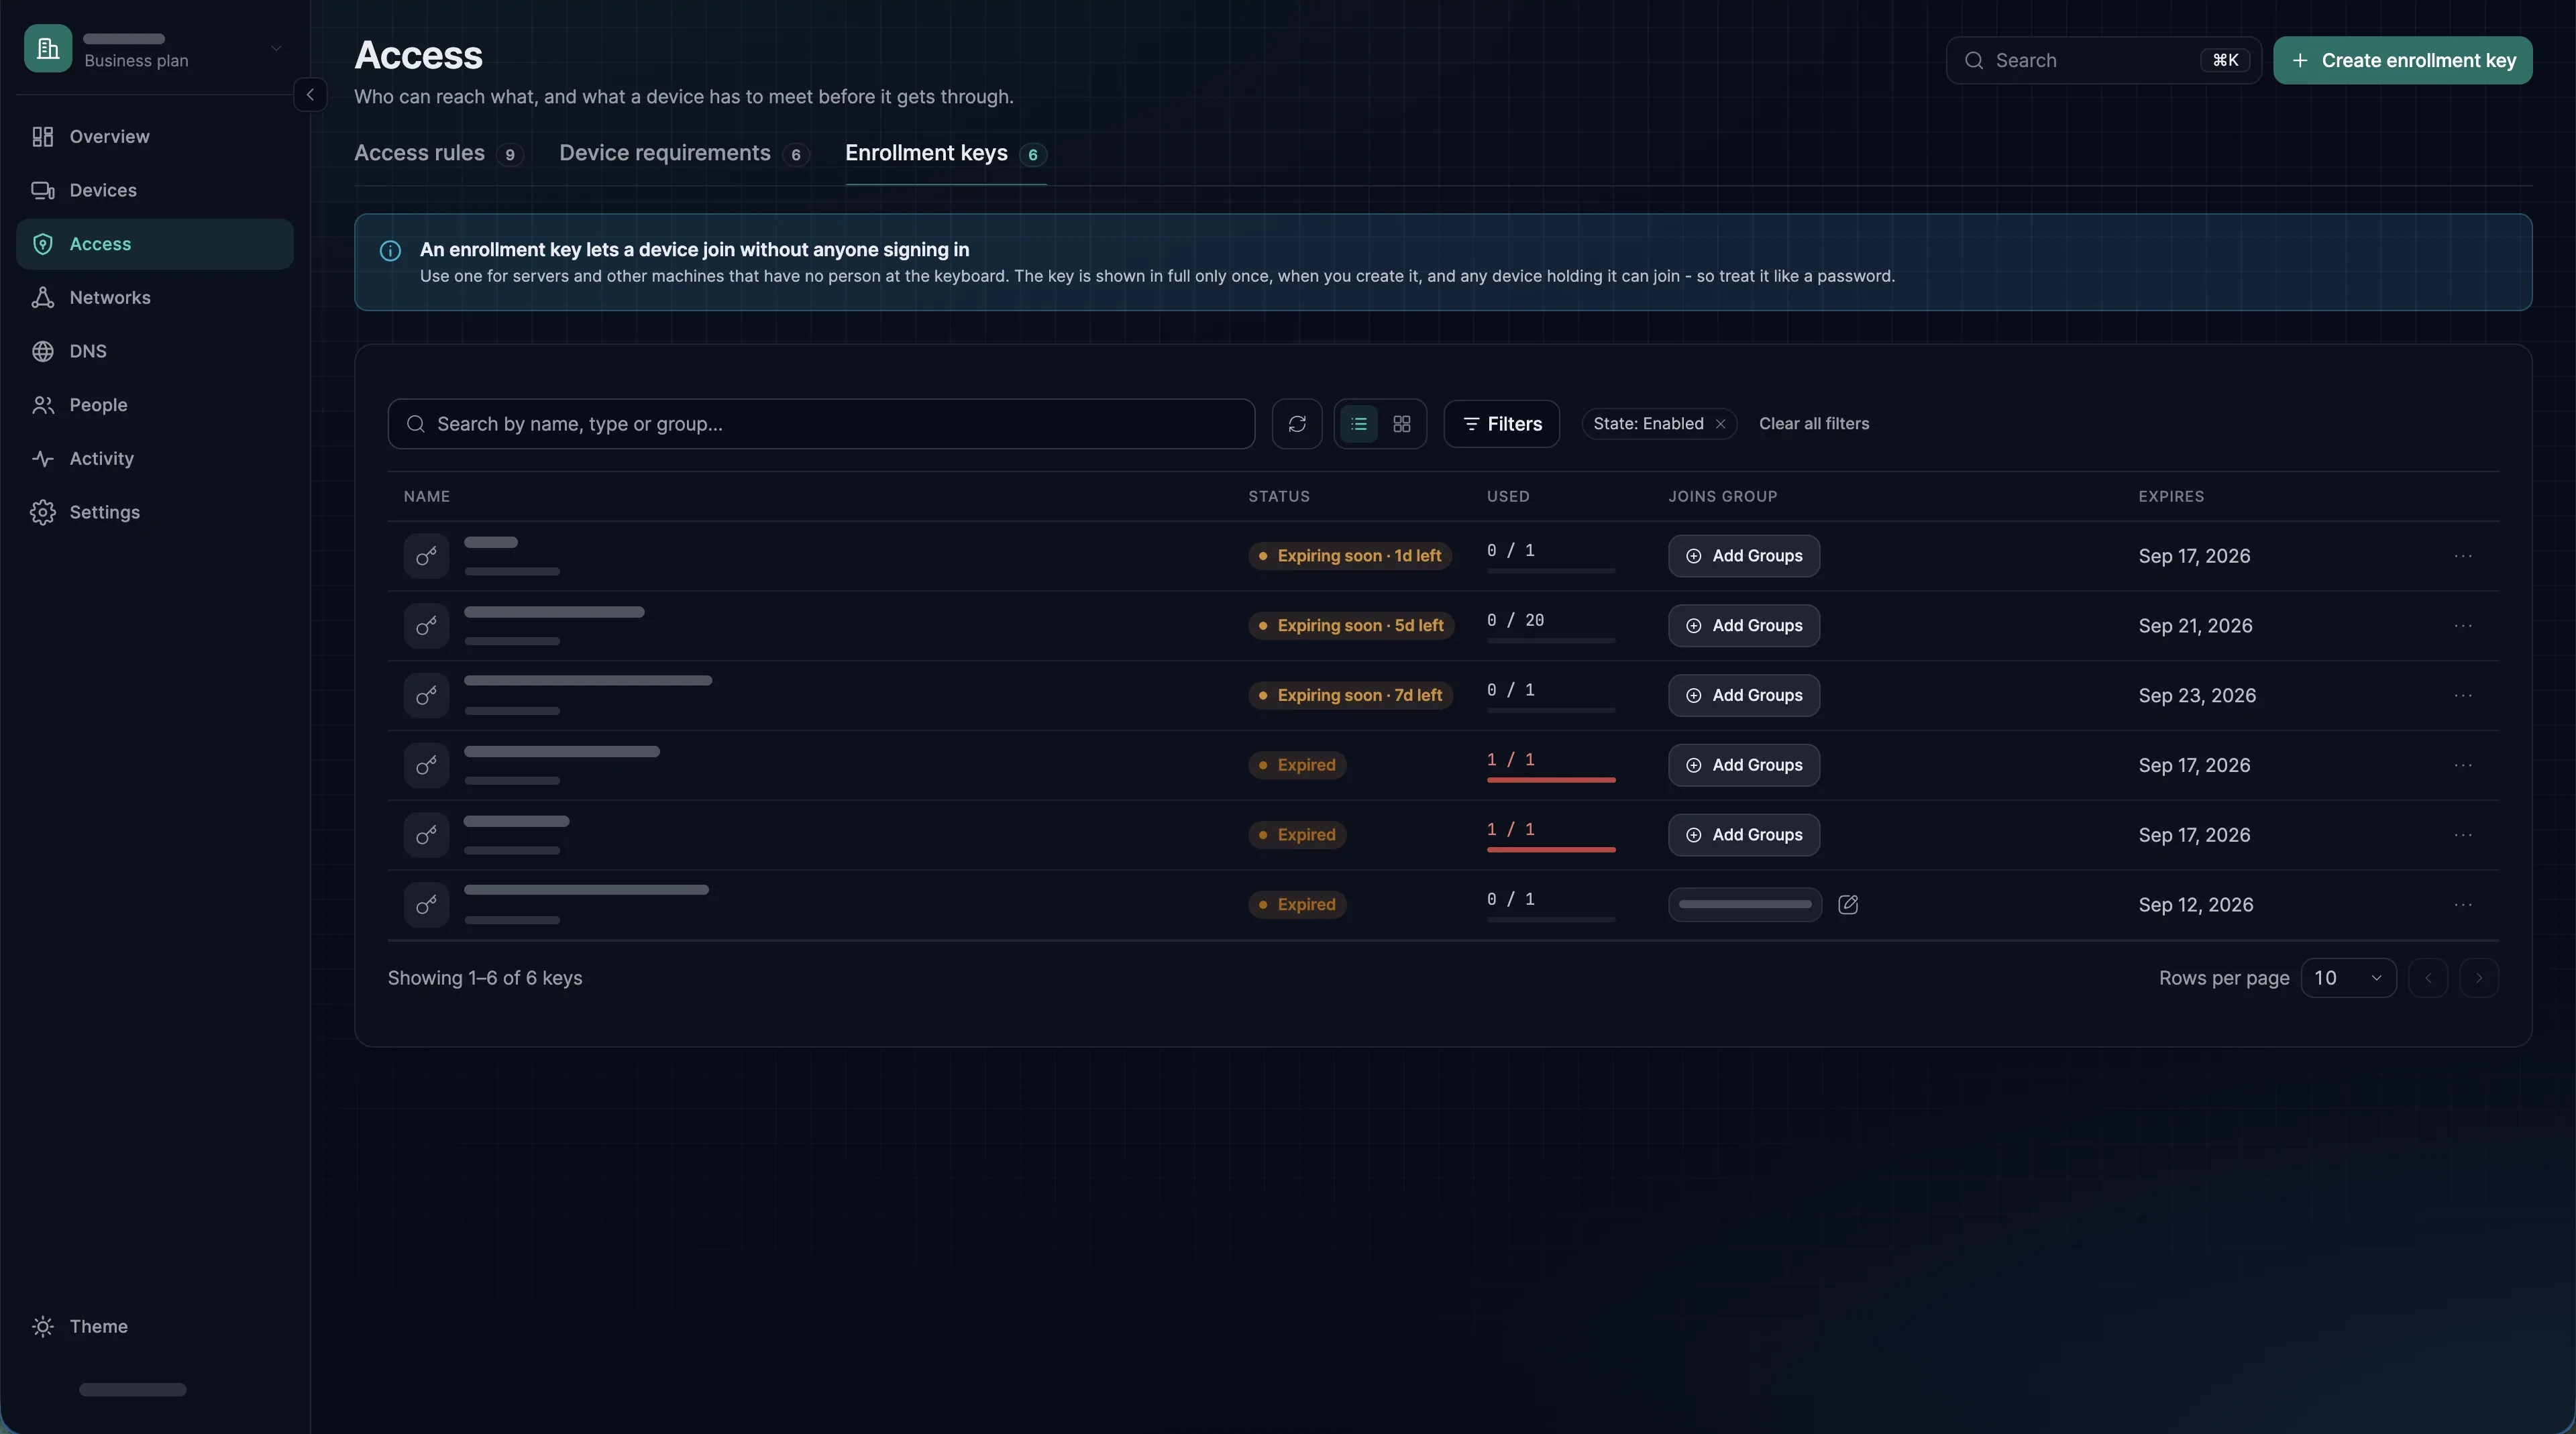Open the Filters button
Image resolution: width=2576 pixels, height=1434 pixels.
click(x=1501, y=424)
